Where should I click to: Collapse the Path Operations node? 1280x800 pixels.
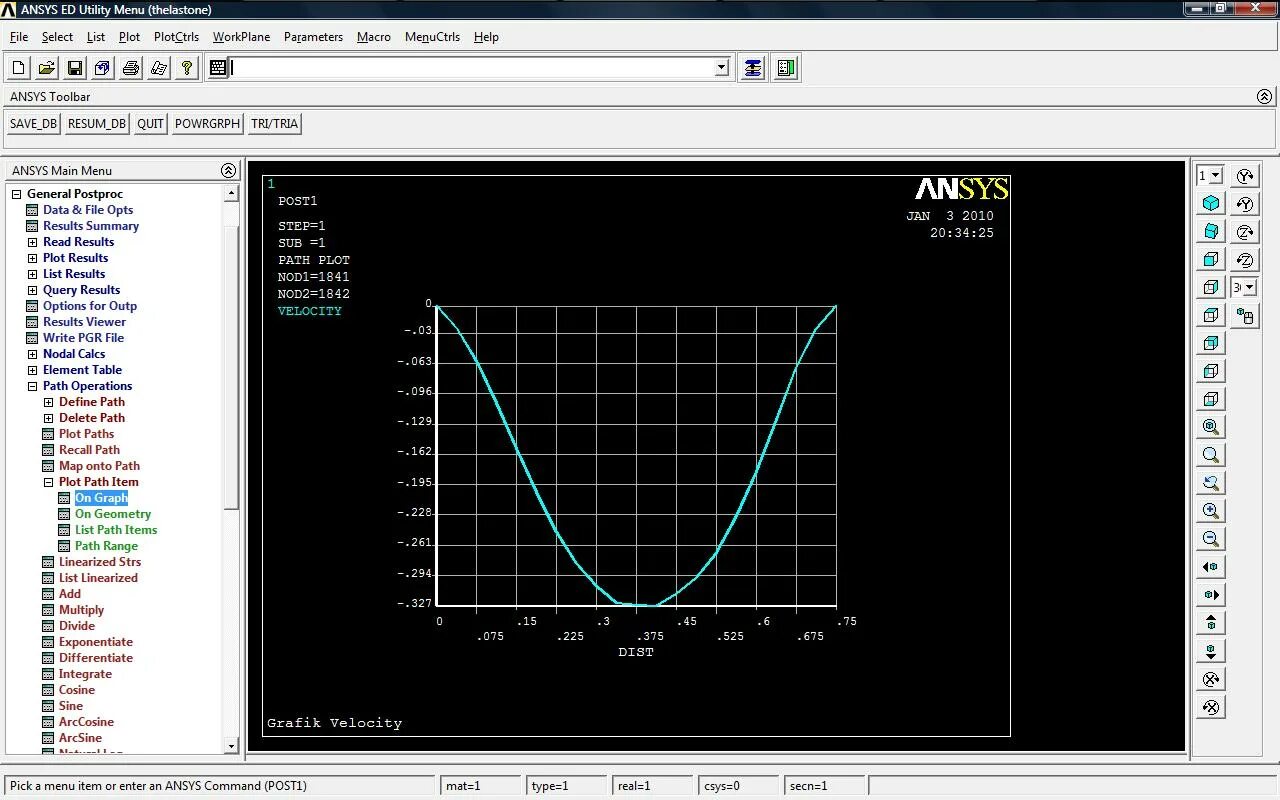coord(32,386)
